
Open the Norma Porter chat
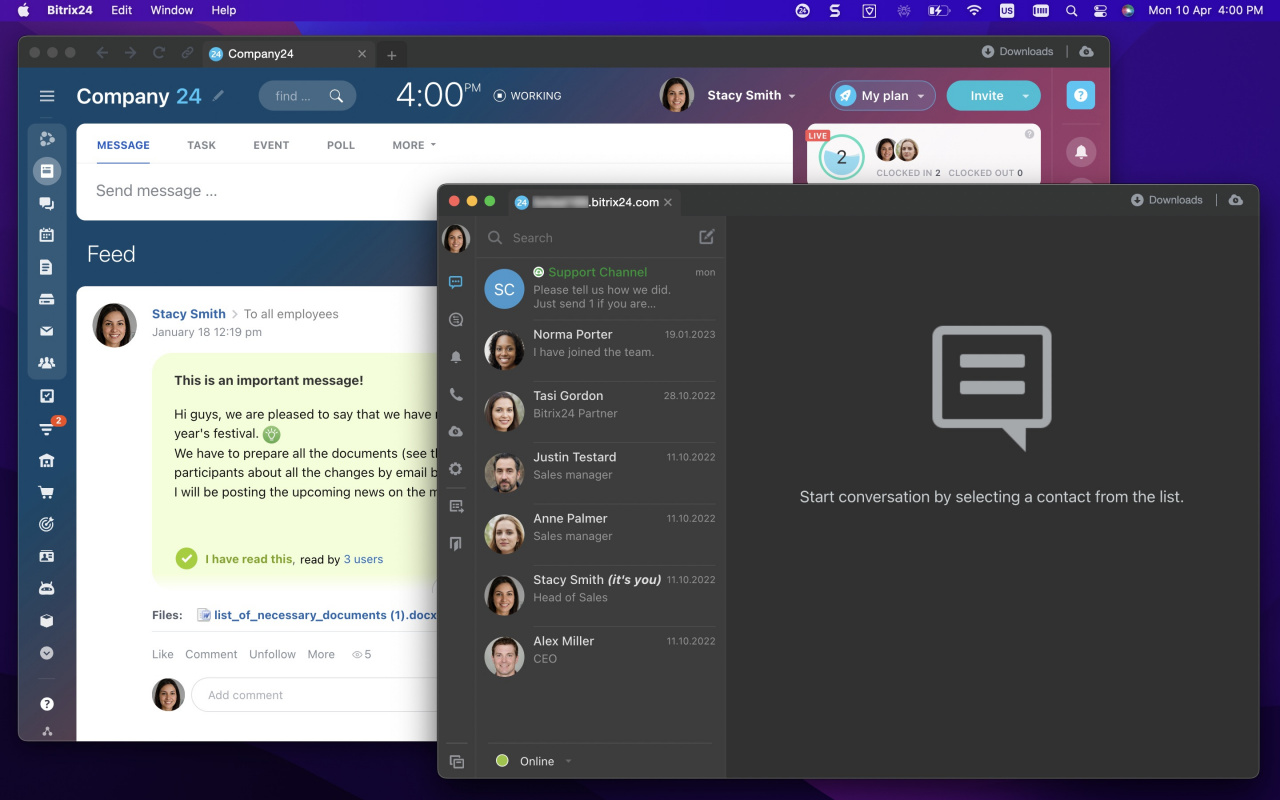point(600,350)
